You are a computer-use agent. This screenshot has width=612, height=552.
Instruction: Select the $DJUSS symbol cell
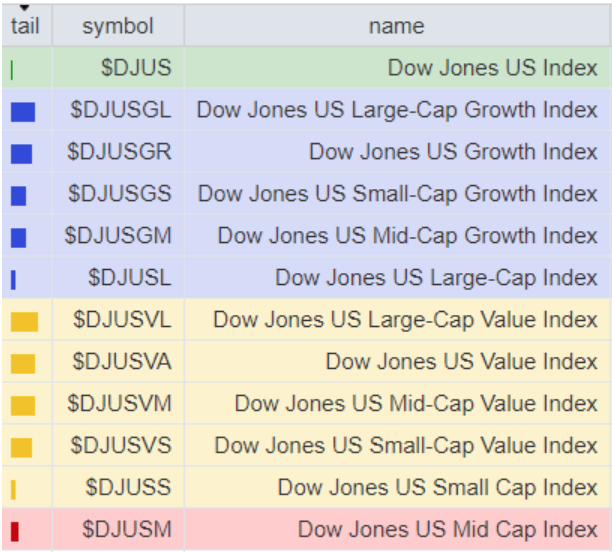coord(128,488)
